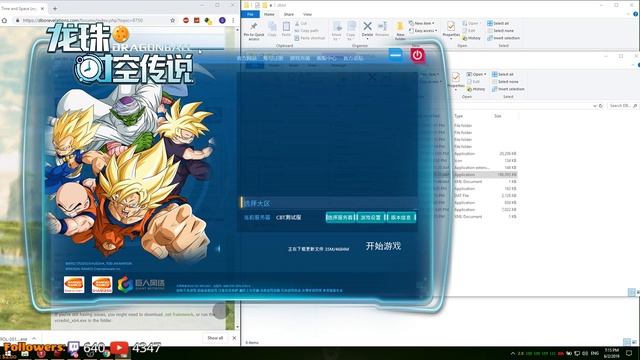Click Properties in the second Explorer ribbon
Image resolution: width=640 pixels, height=360 pixels.
pyautogui.click(x=456, y=80)
